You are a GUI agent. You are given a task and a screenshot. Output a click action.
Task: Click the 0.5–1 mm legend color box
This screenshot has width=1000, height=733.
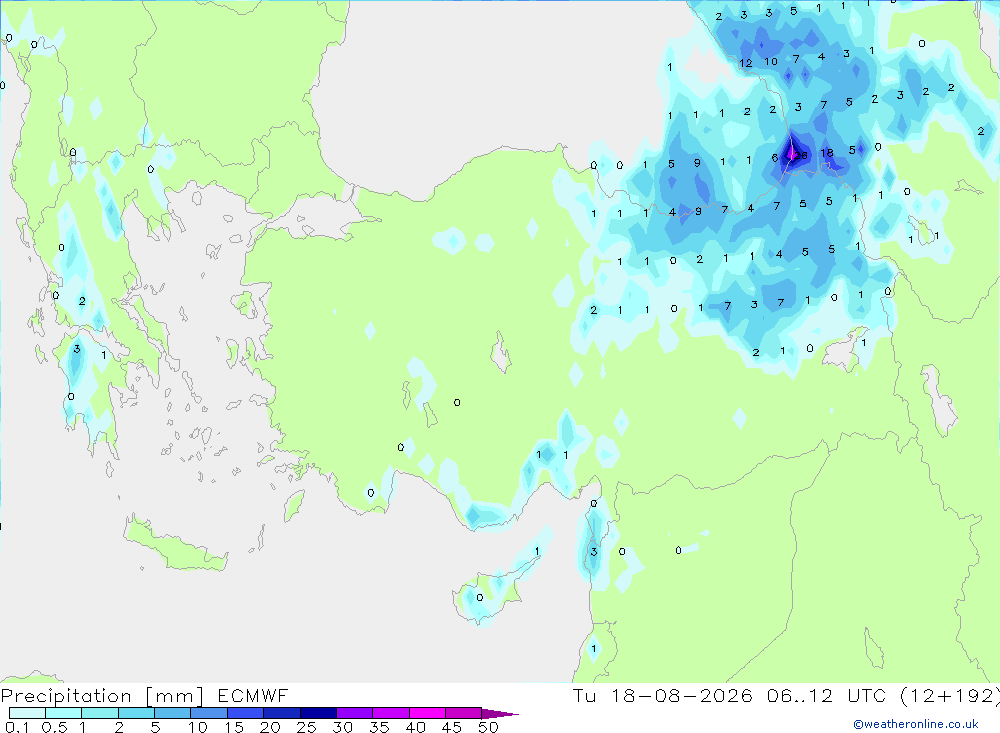tap(64, 713)
